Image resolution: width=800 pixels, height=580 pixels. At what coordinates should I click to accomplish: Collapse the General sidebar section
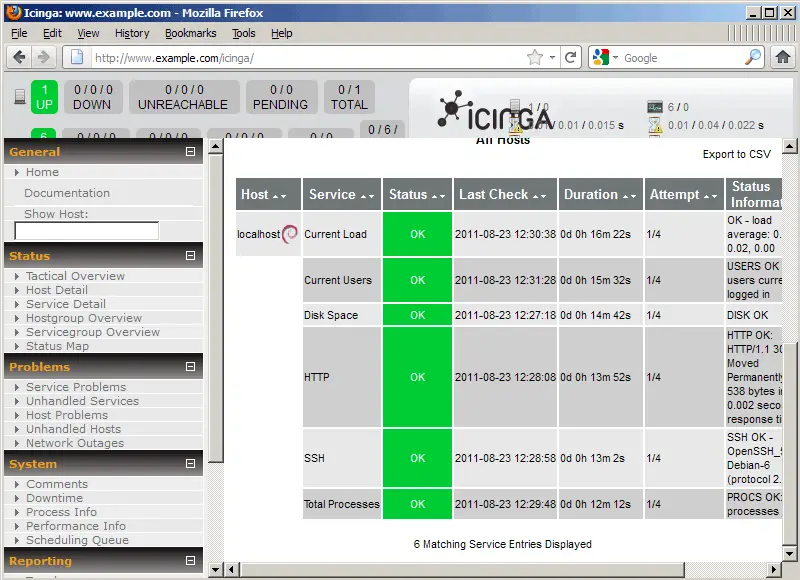click(x=190, y=152)
